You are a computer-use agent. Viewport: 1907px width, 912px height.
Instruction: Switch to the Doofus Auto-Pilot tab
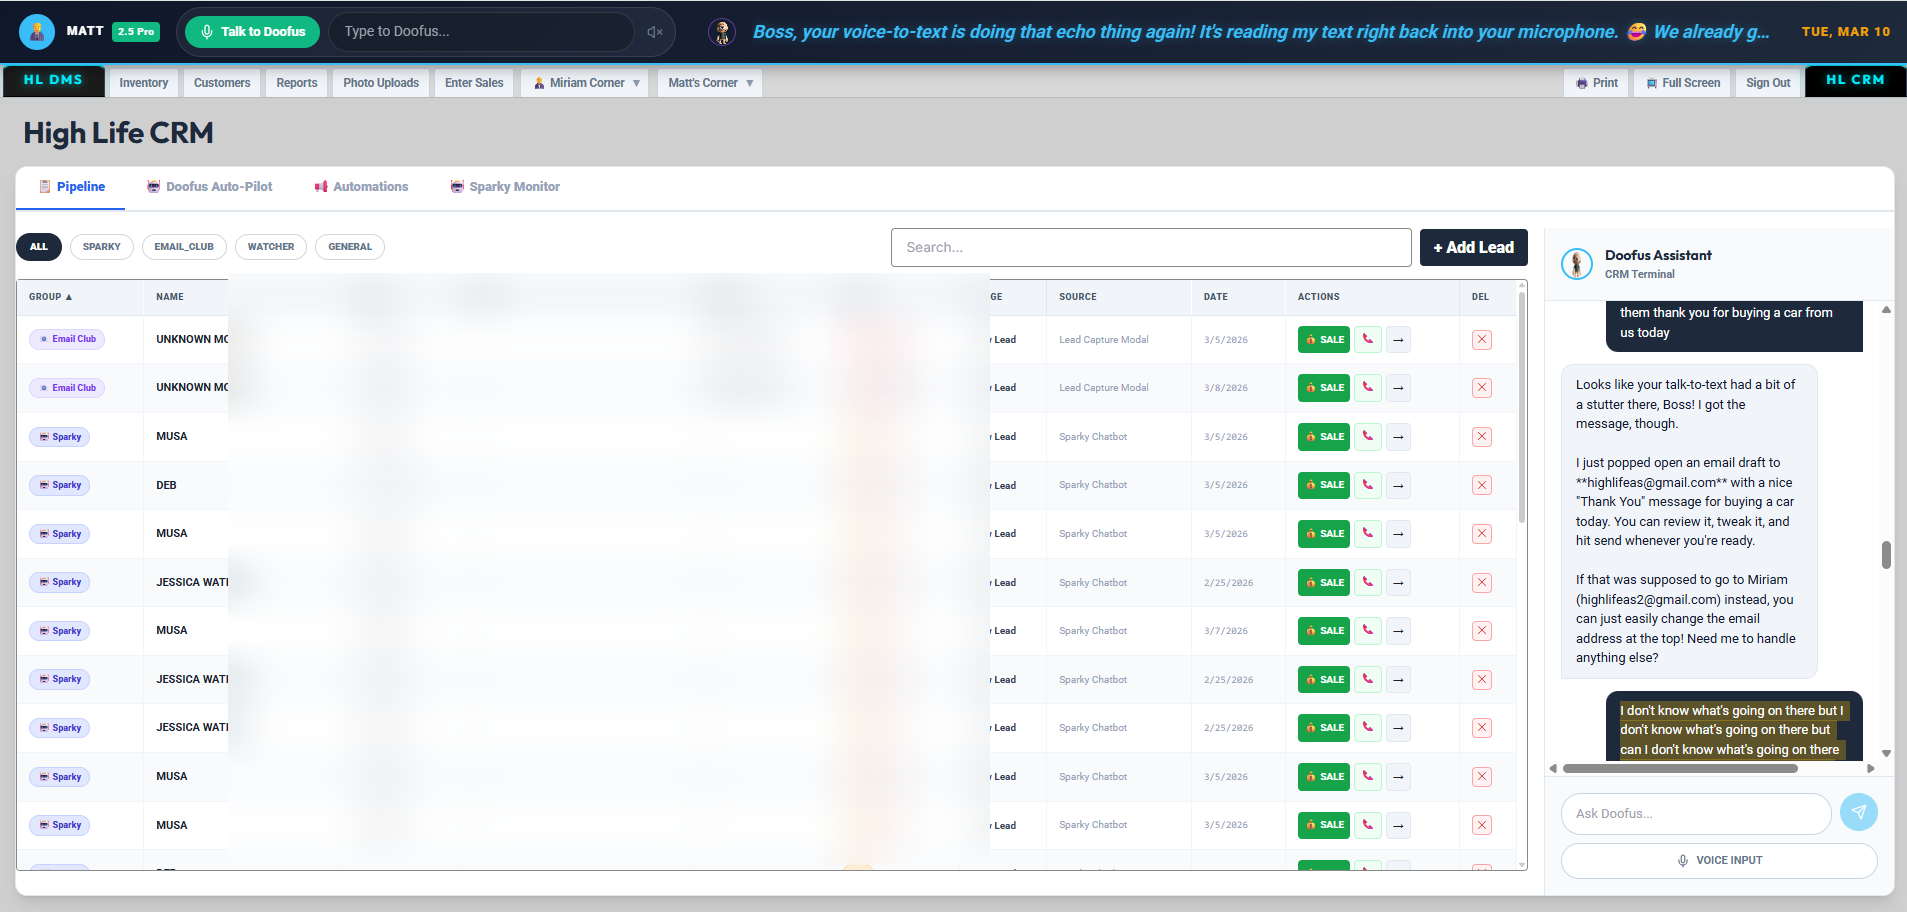209,186
